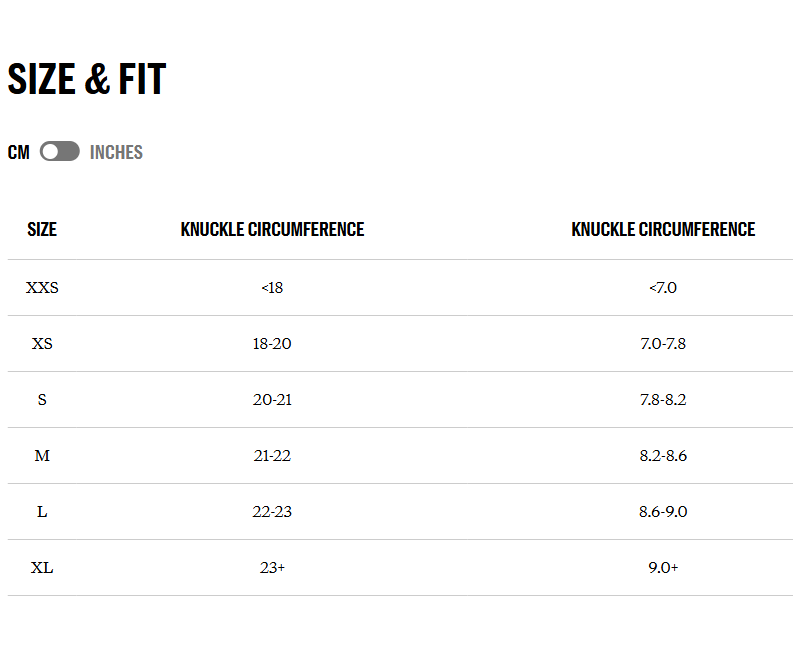793x651 pixels.
Task: Select the S size label
Action: 42,400
